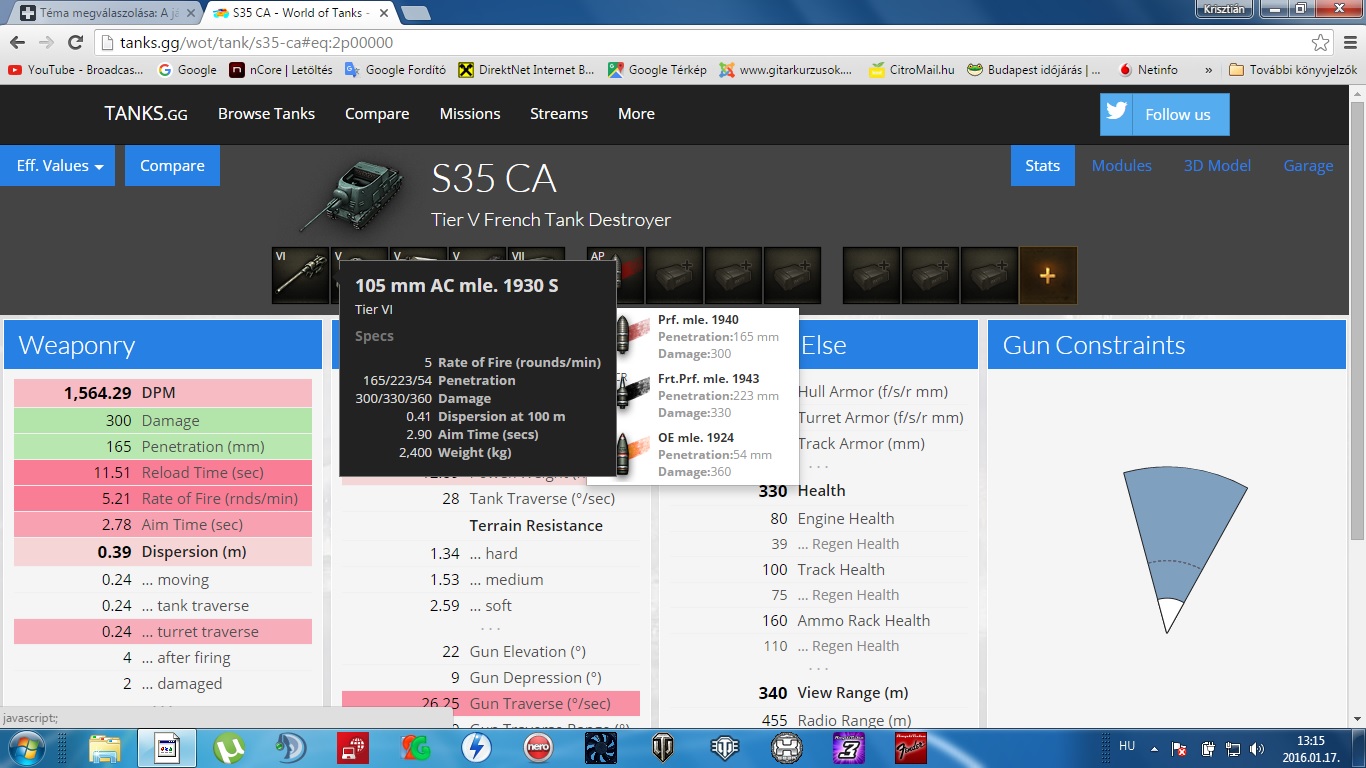
Task: Click the Ammo Rack Health row
Action: [820, 620]
